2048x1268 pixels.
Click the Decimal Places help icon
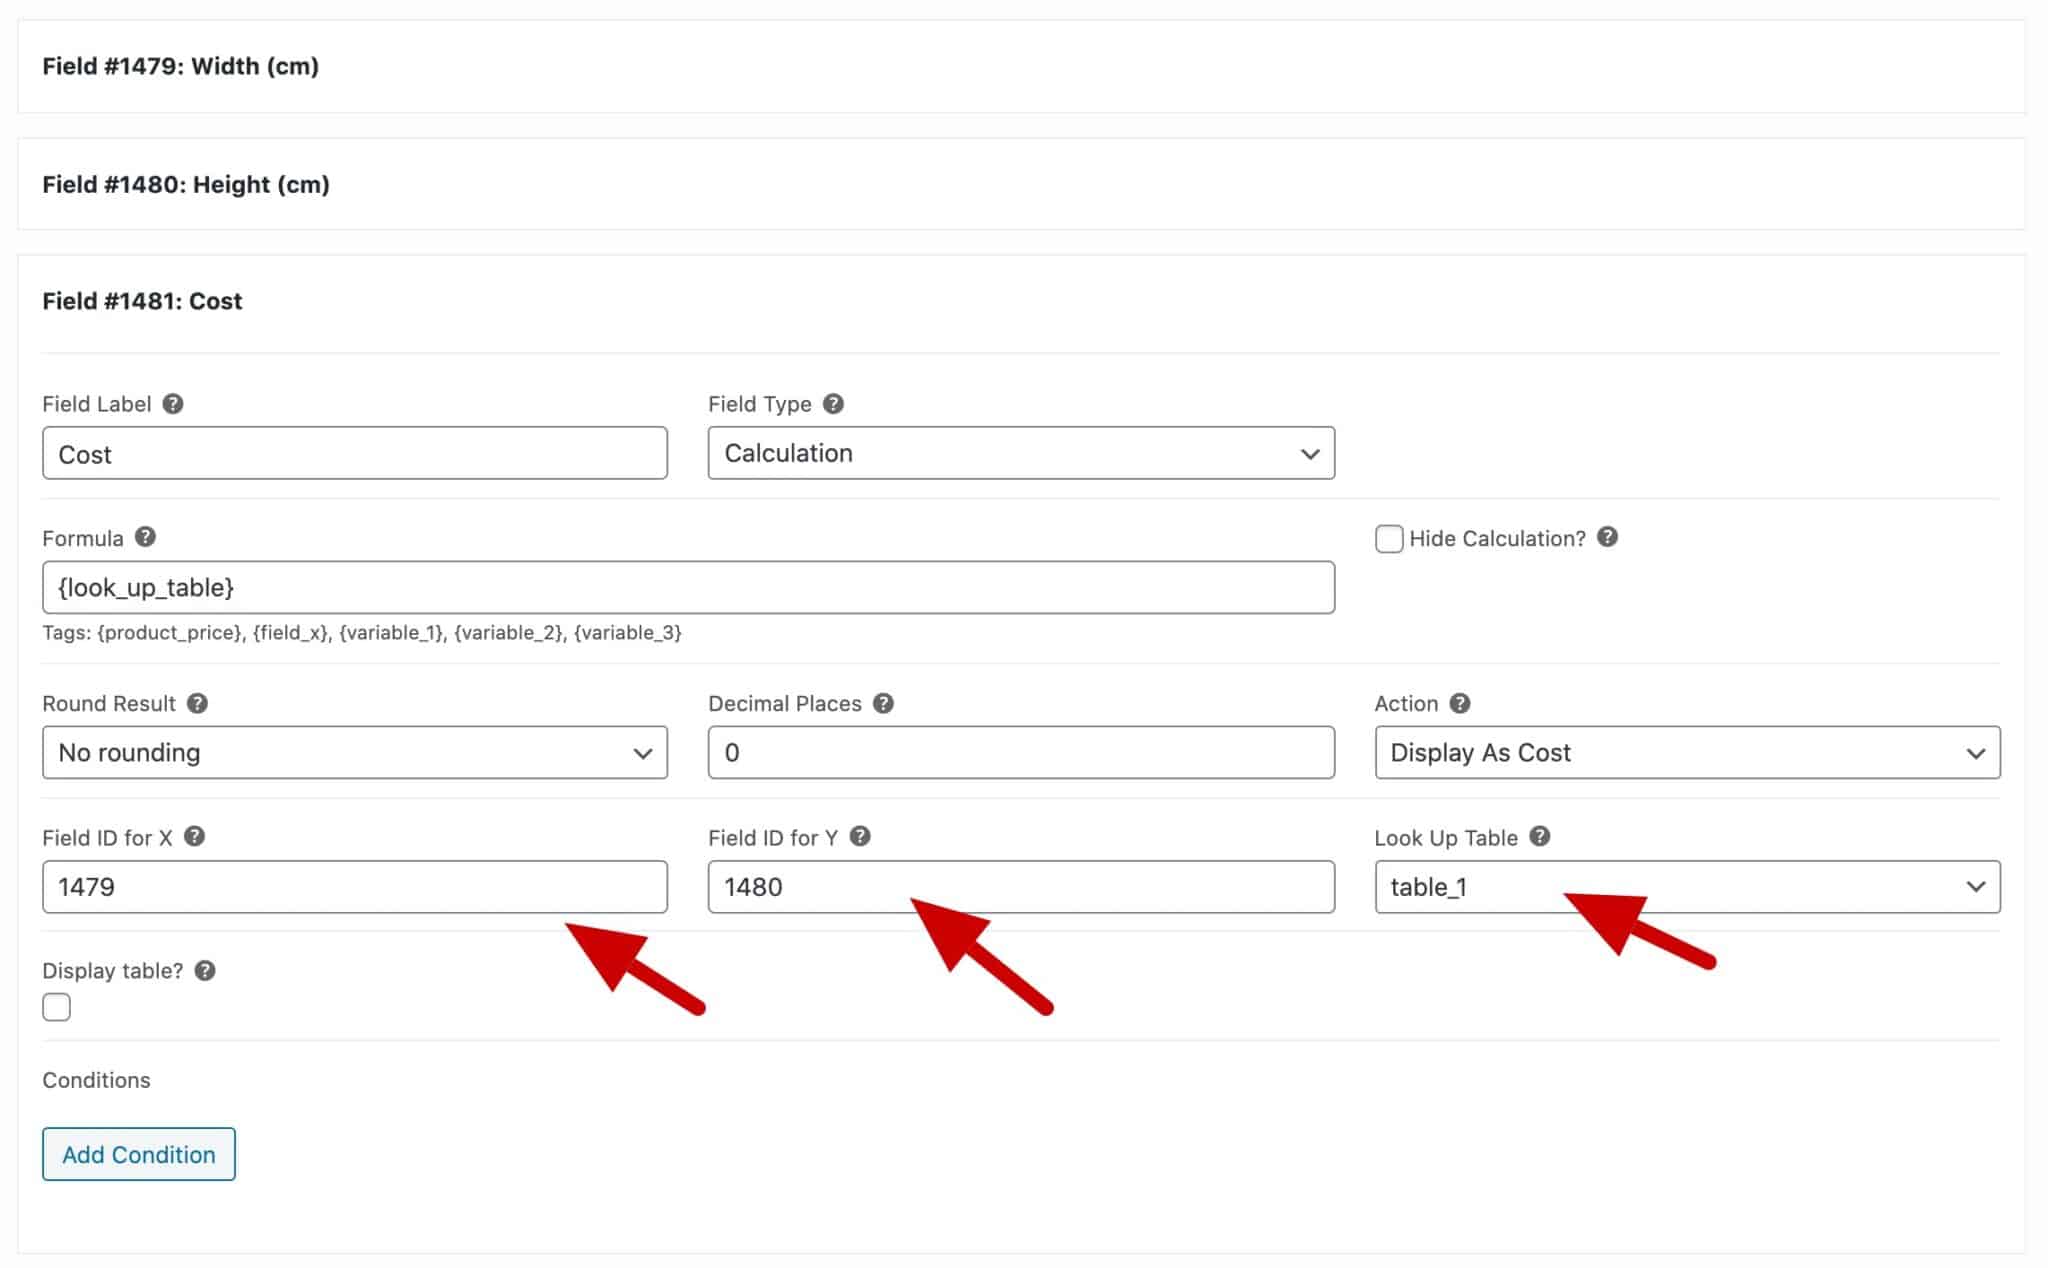point(884,703)
